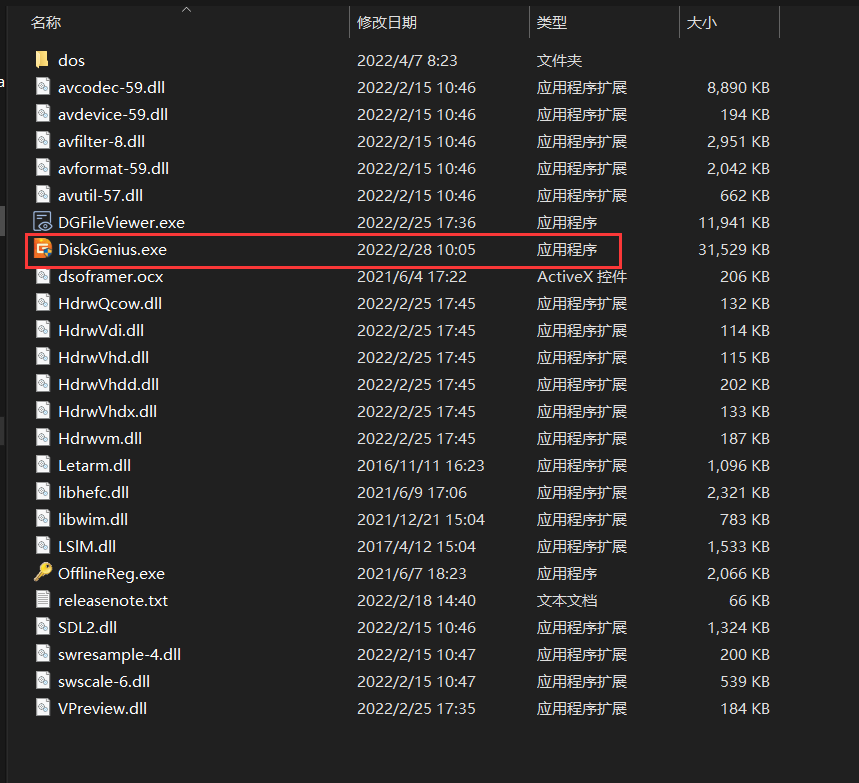The width and height of the screenshot is (859, 783).
Task: Select the file name HdrwVhdx.dll
Action: point(107,411)
